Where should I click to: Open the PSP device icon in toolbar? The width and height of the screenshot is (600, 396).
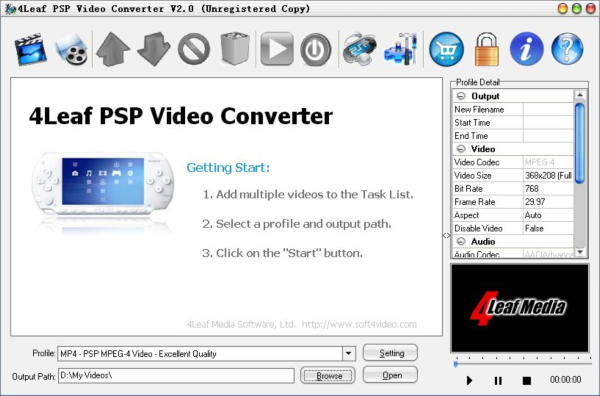point(360,49)
